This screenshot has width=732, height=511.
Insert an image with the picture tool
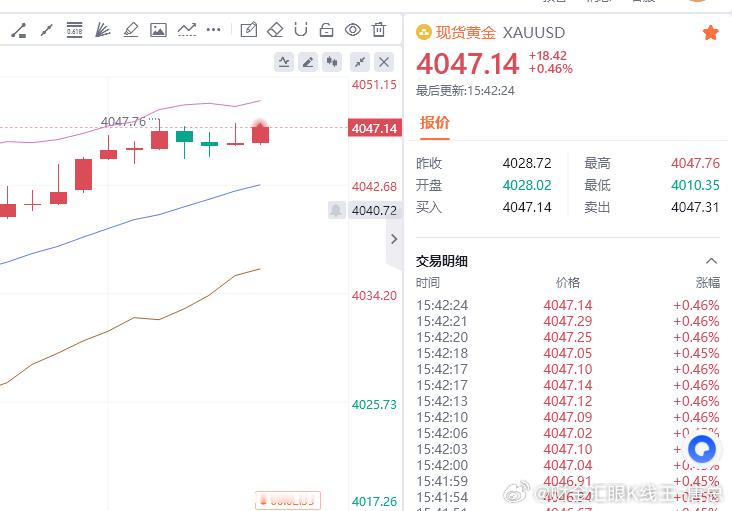pos(158,30)
